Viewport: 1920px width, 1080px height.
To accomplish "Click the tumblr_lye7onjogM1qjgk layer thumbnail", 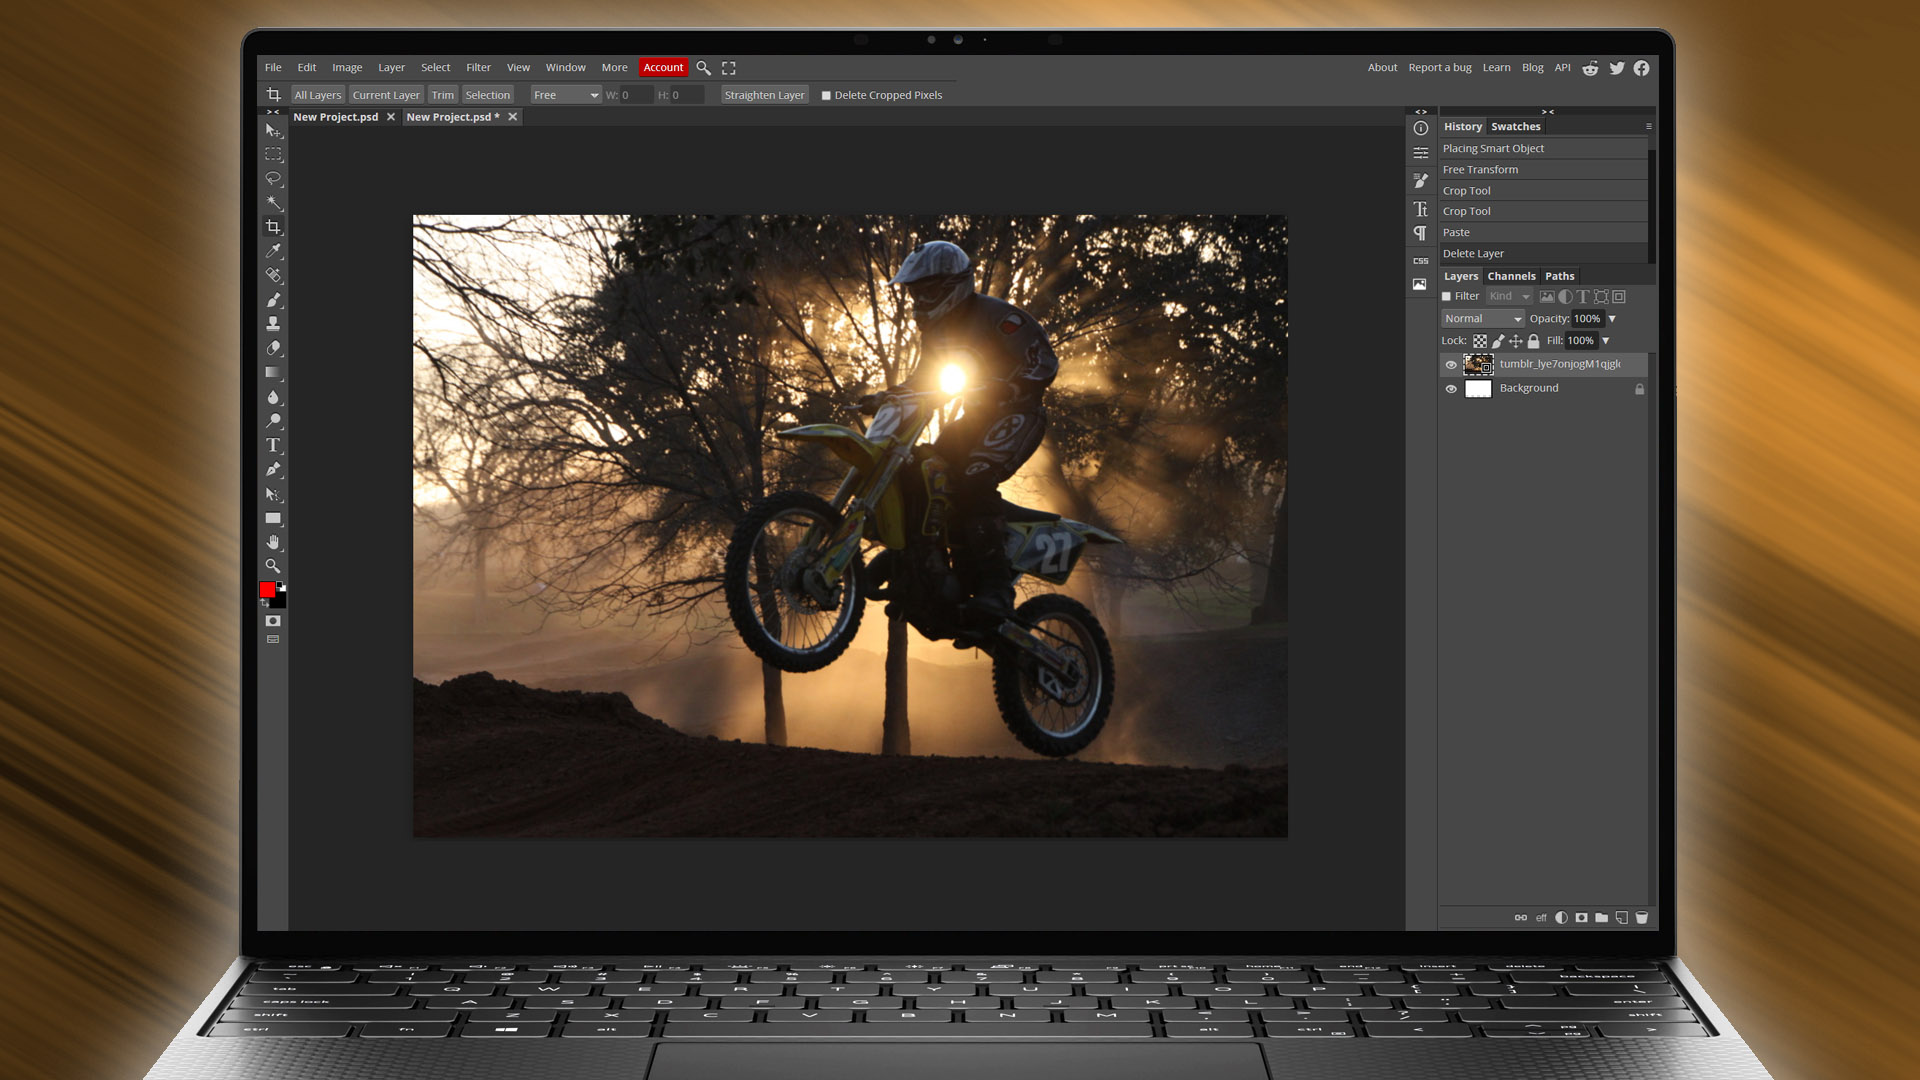I will (1478, 364).
